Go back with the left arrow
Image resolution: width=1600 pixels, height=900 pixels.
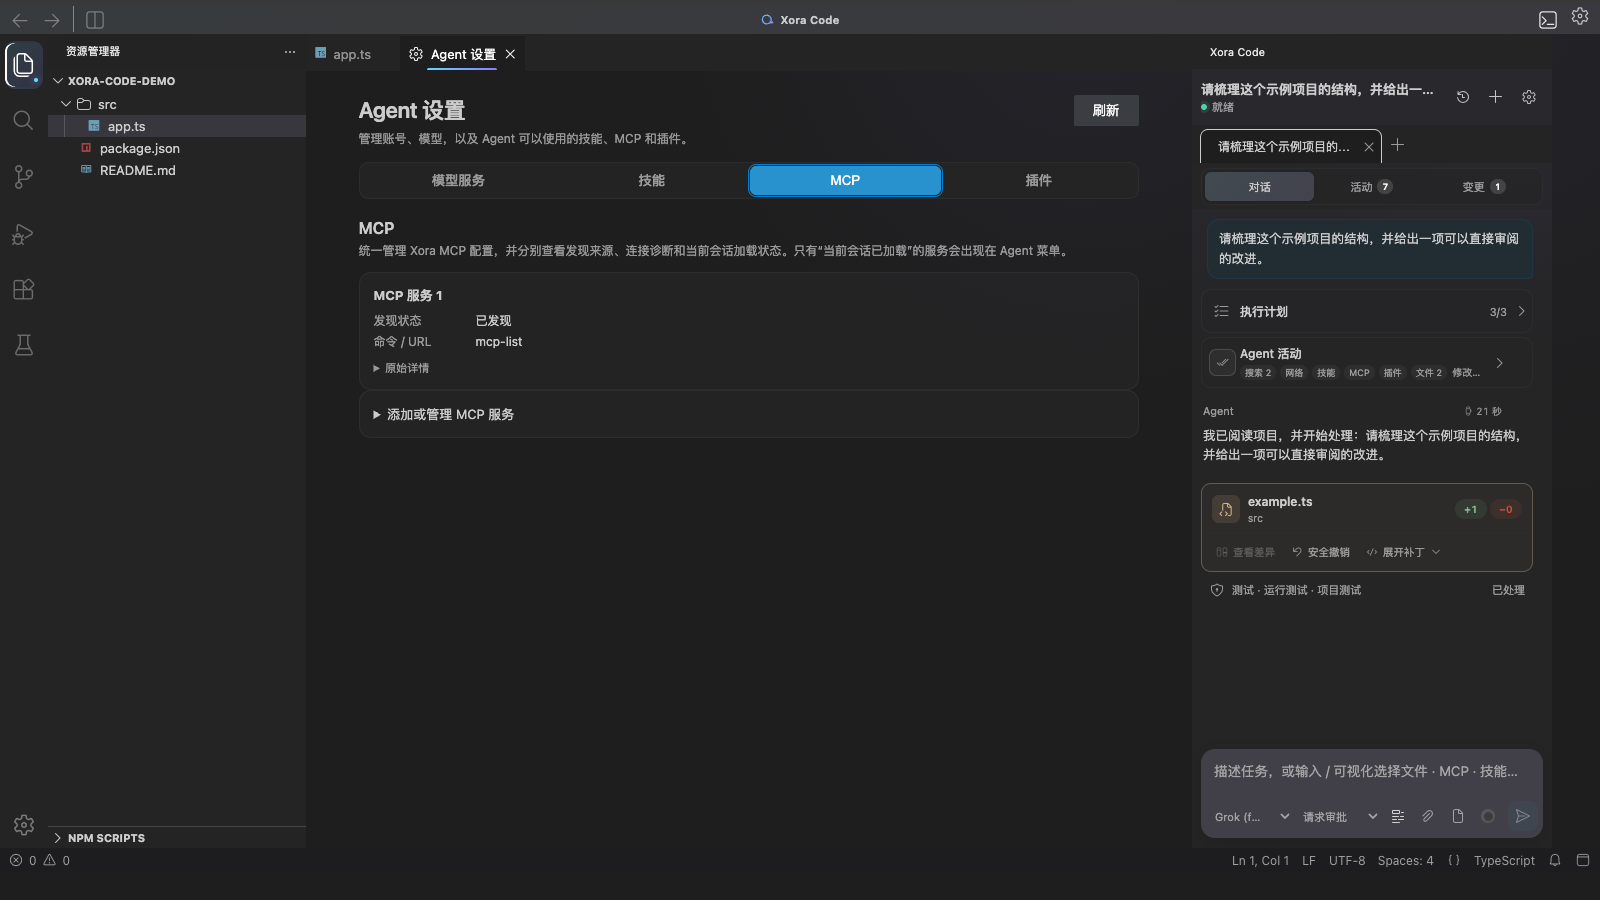click(20, 20)
